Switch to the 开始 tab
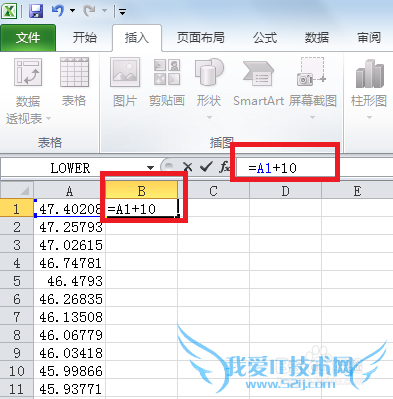This screenshot has width=393, height=399. [x=85, y=38]
